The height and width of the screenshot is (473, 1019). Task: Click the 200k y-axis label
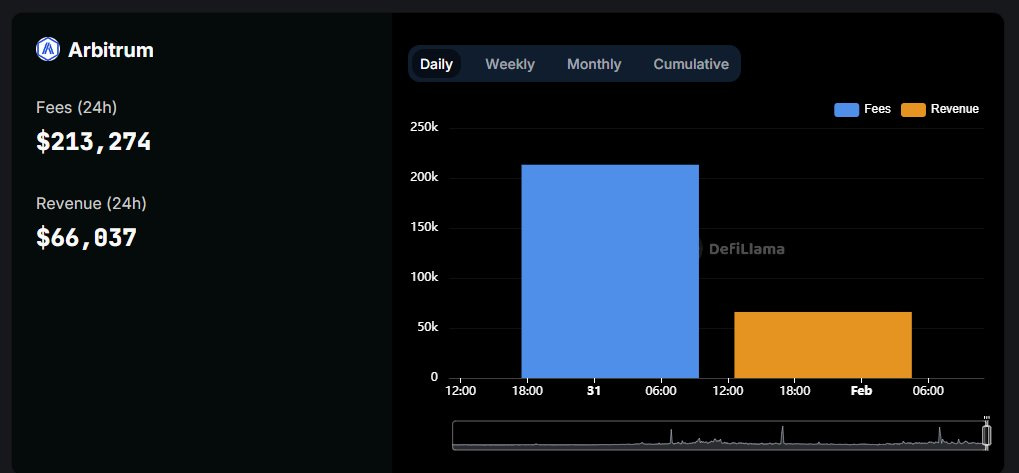pos(424,177)
